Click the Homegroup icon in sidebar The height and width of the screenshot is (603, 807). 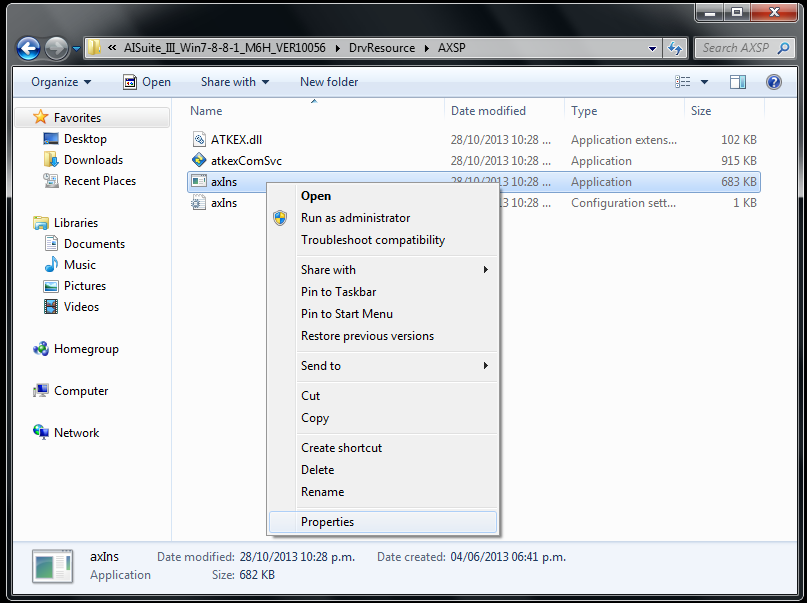click(x=41, y=349)
